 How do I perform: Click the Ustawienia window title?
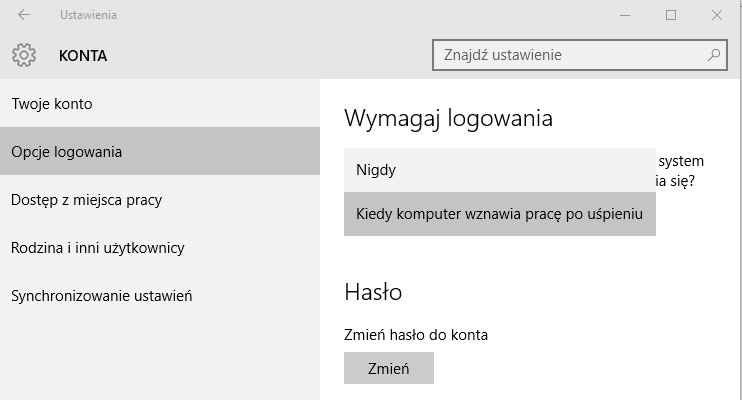[x=88, y=15]
